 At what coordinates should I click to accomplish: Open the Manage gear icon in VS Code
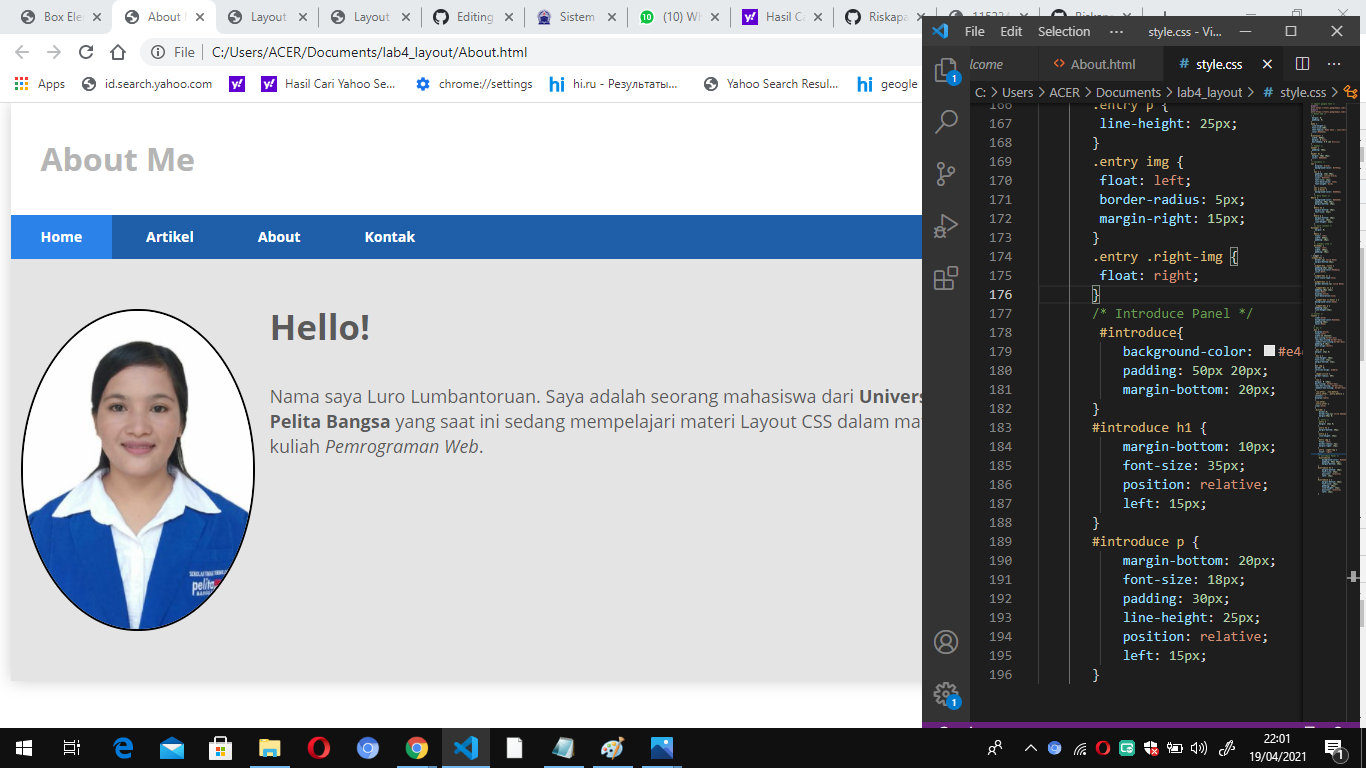pos(947,694)
